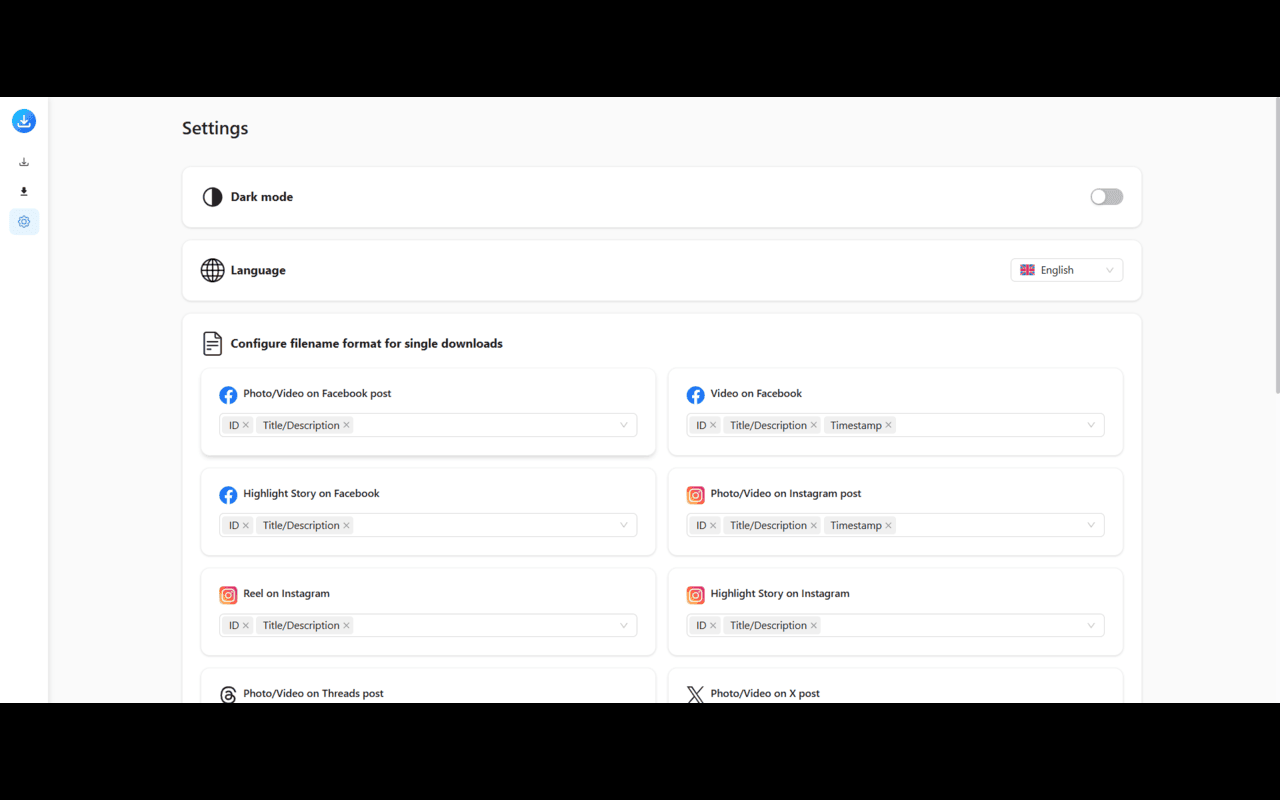Remove ID tag from Photo/Video on Instagram post

(713, 525)
